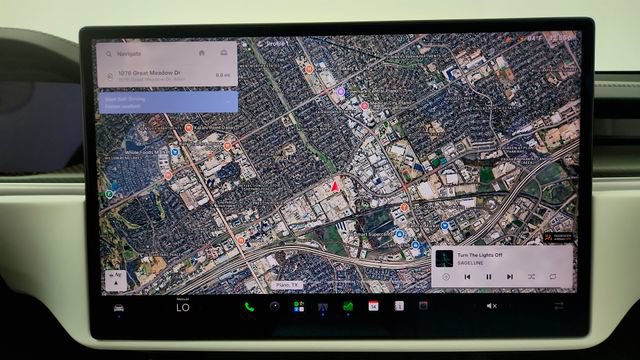Open the green Phone app
This screenshot has width=640, height=360.
[249, 307]
